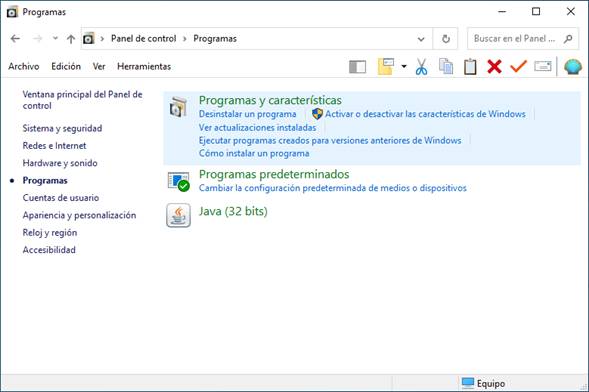The width and height of the screenshot is (589, 392).
Task: Click 'Ver actualizaciones instaladas'
Action: coord(257,128)
